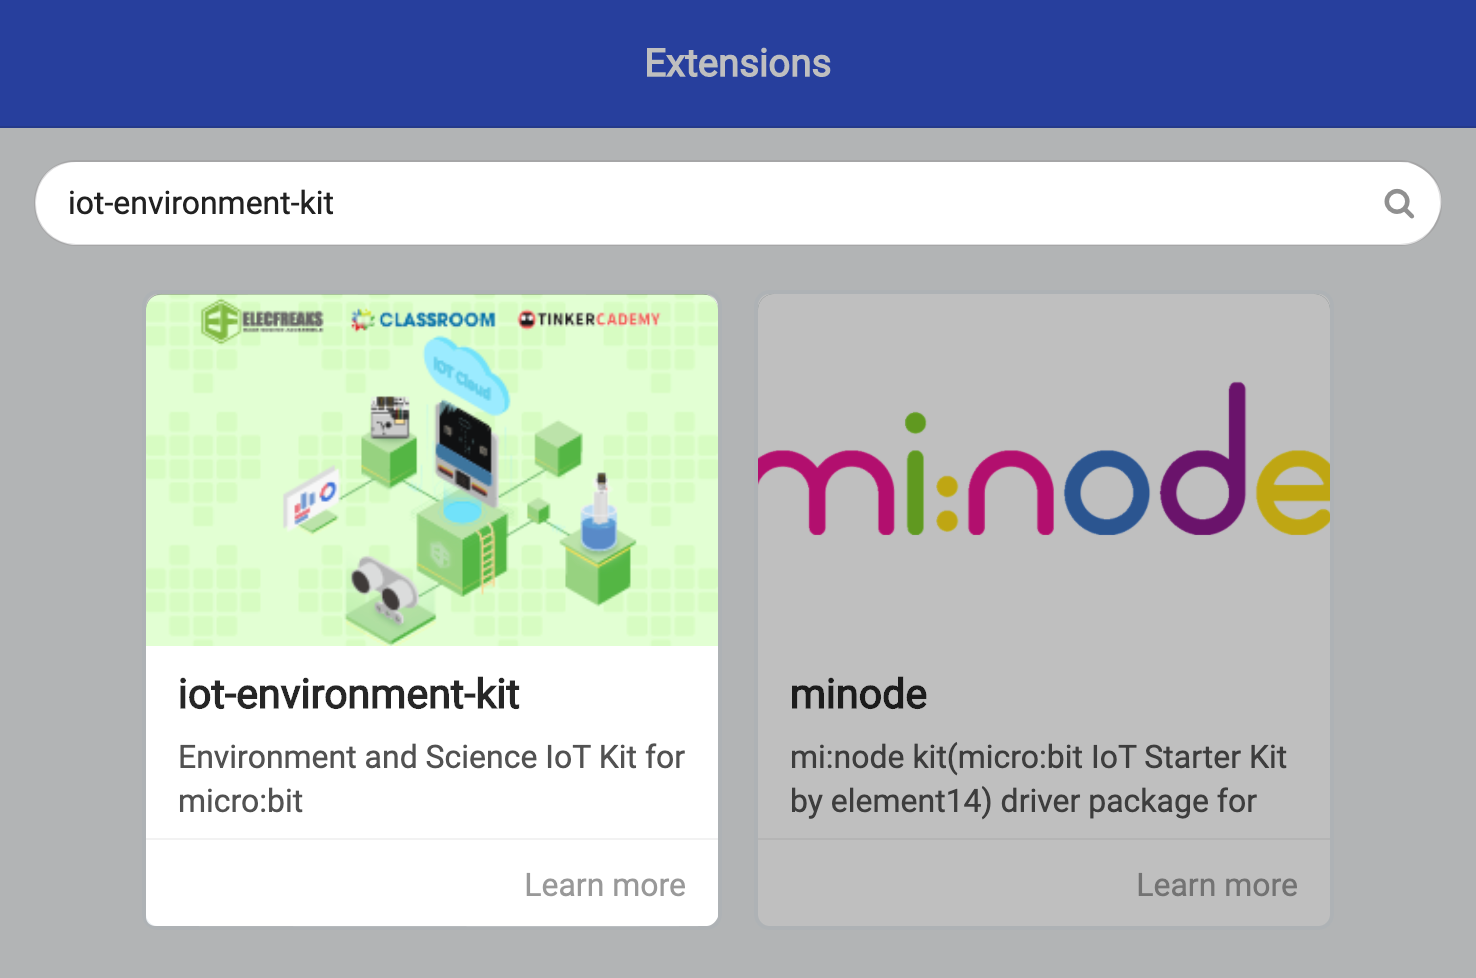Open the mi:node logo card image

[1044, 470]
